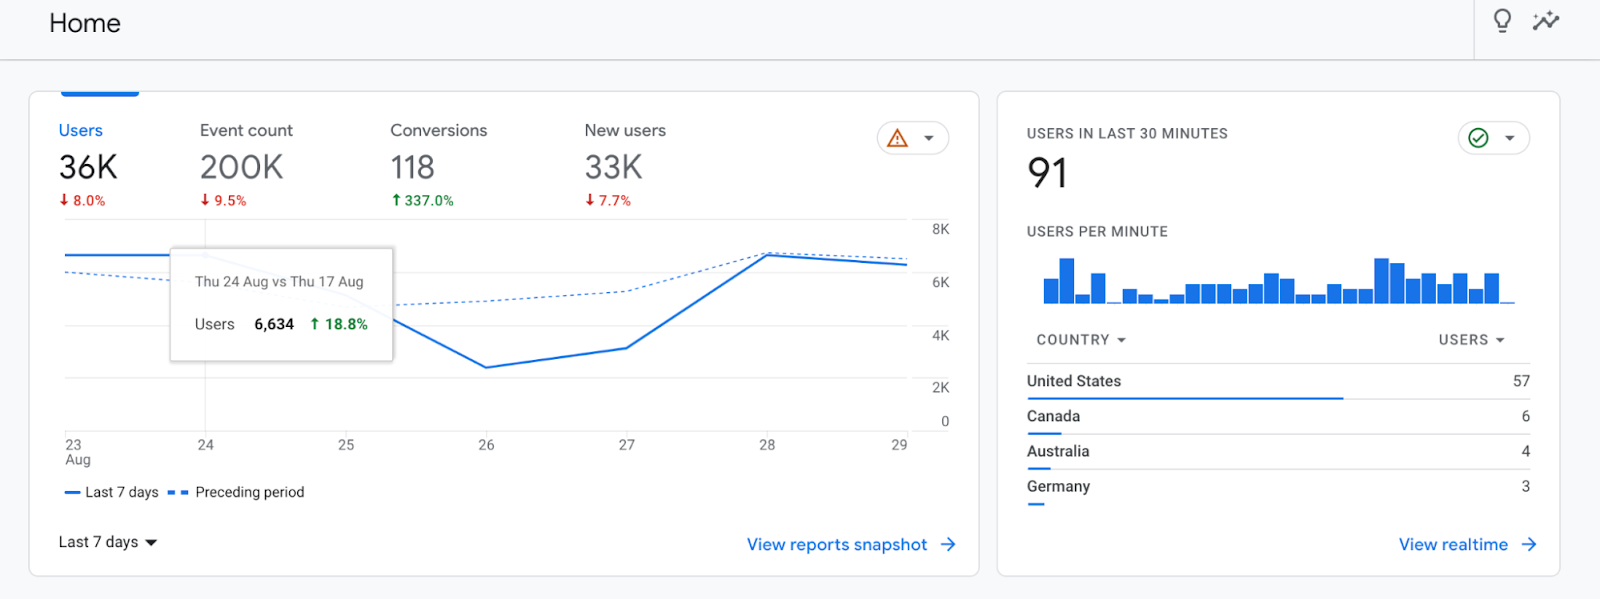Click the Germany country row
This screenshot has width=1600, height=599.
coord(1278,487)
